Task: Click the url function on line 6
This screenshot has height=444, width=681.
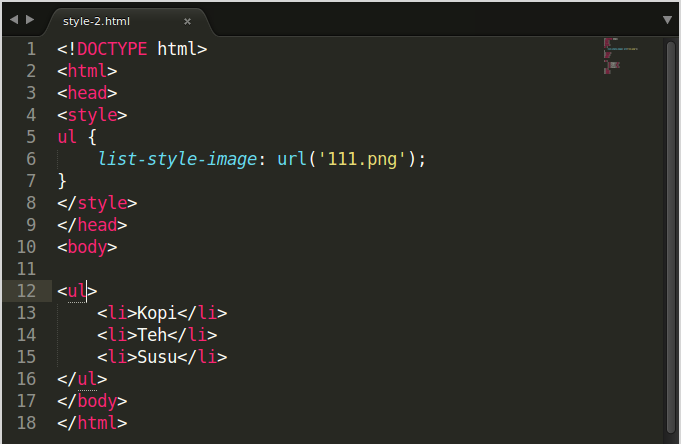Action: point(292,159)
